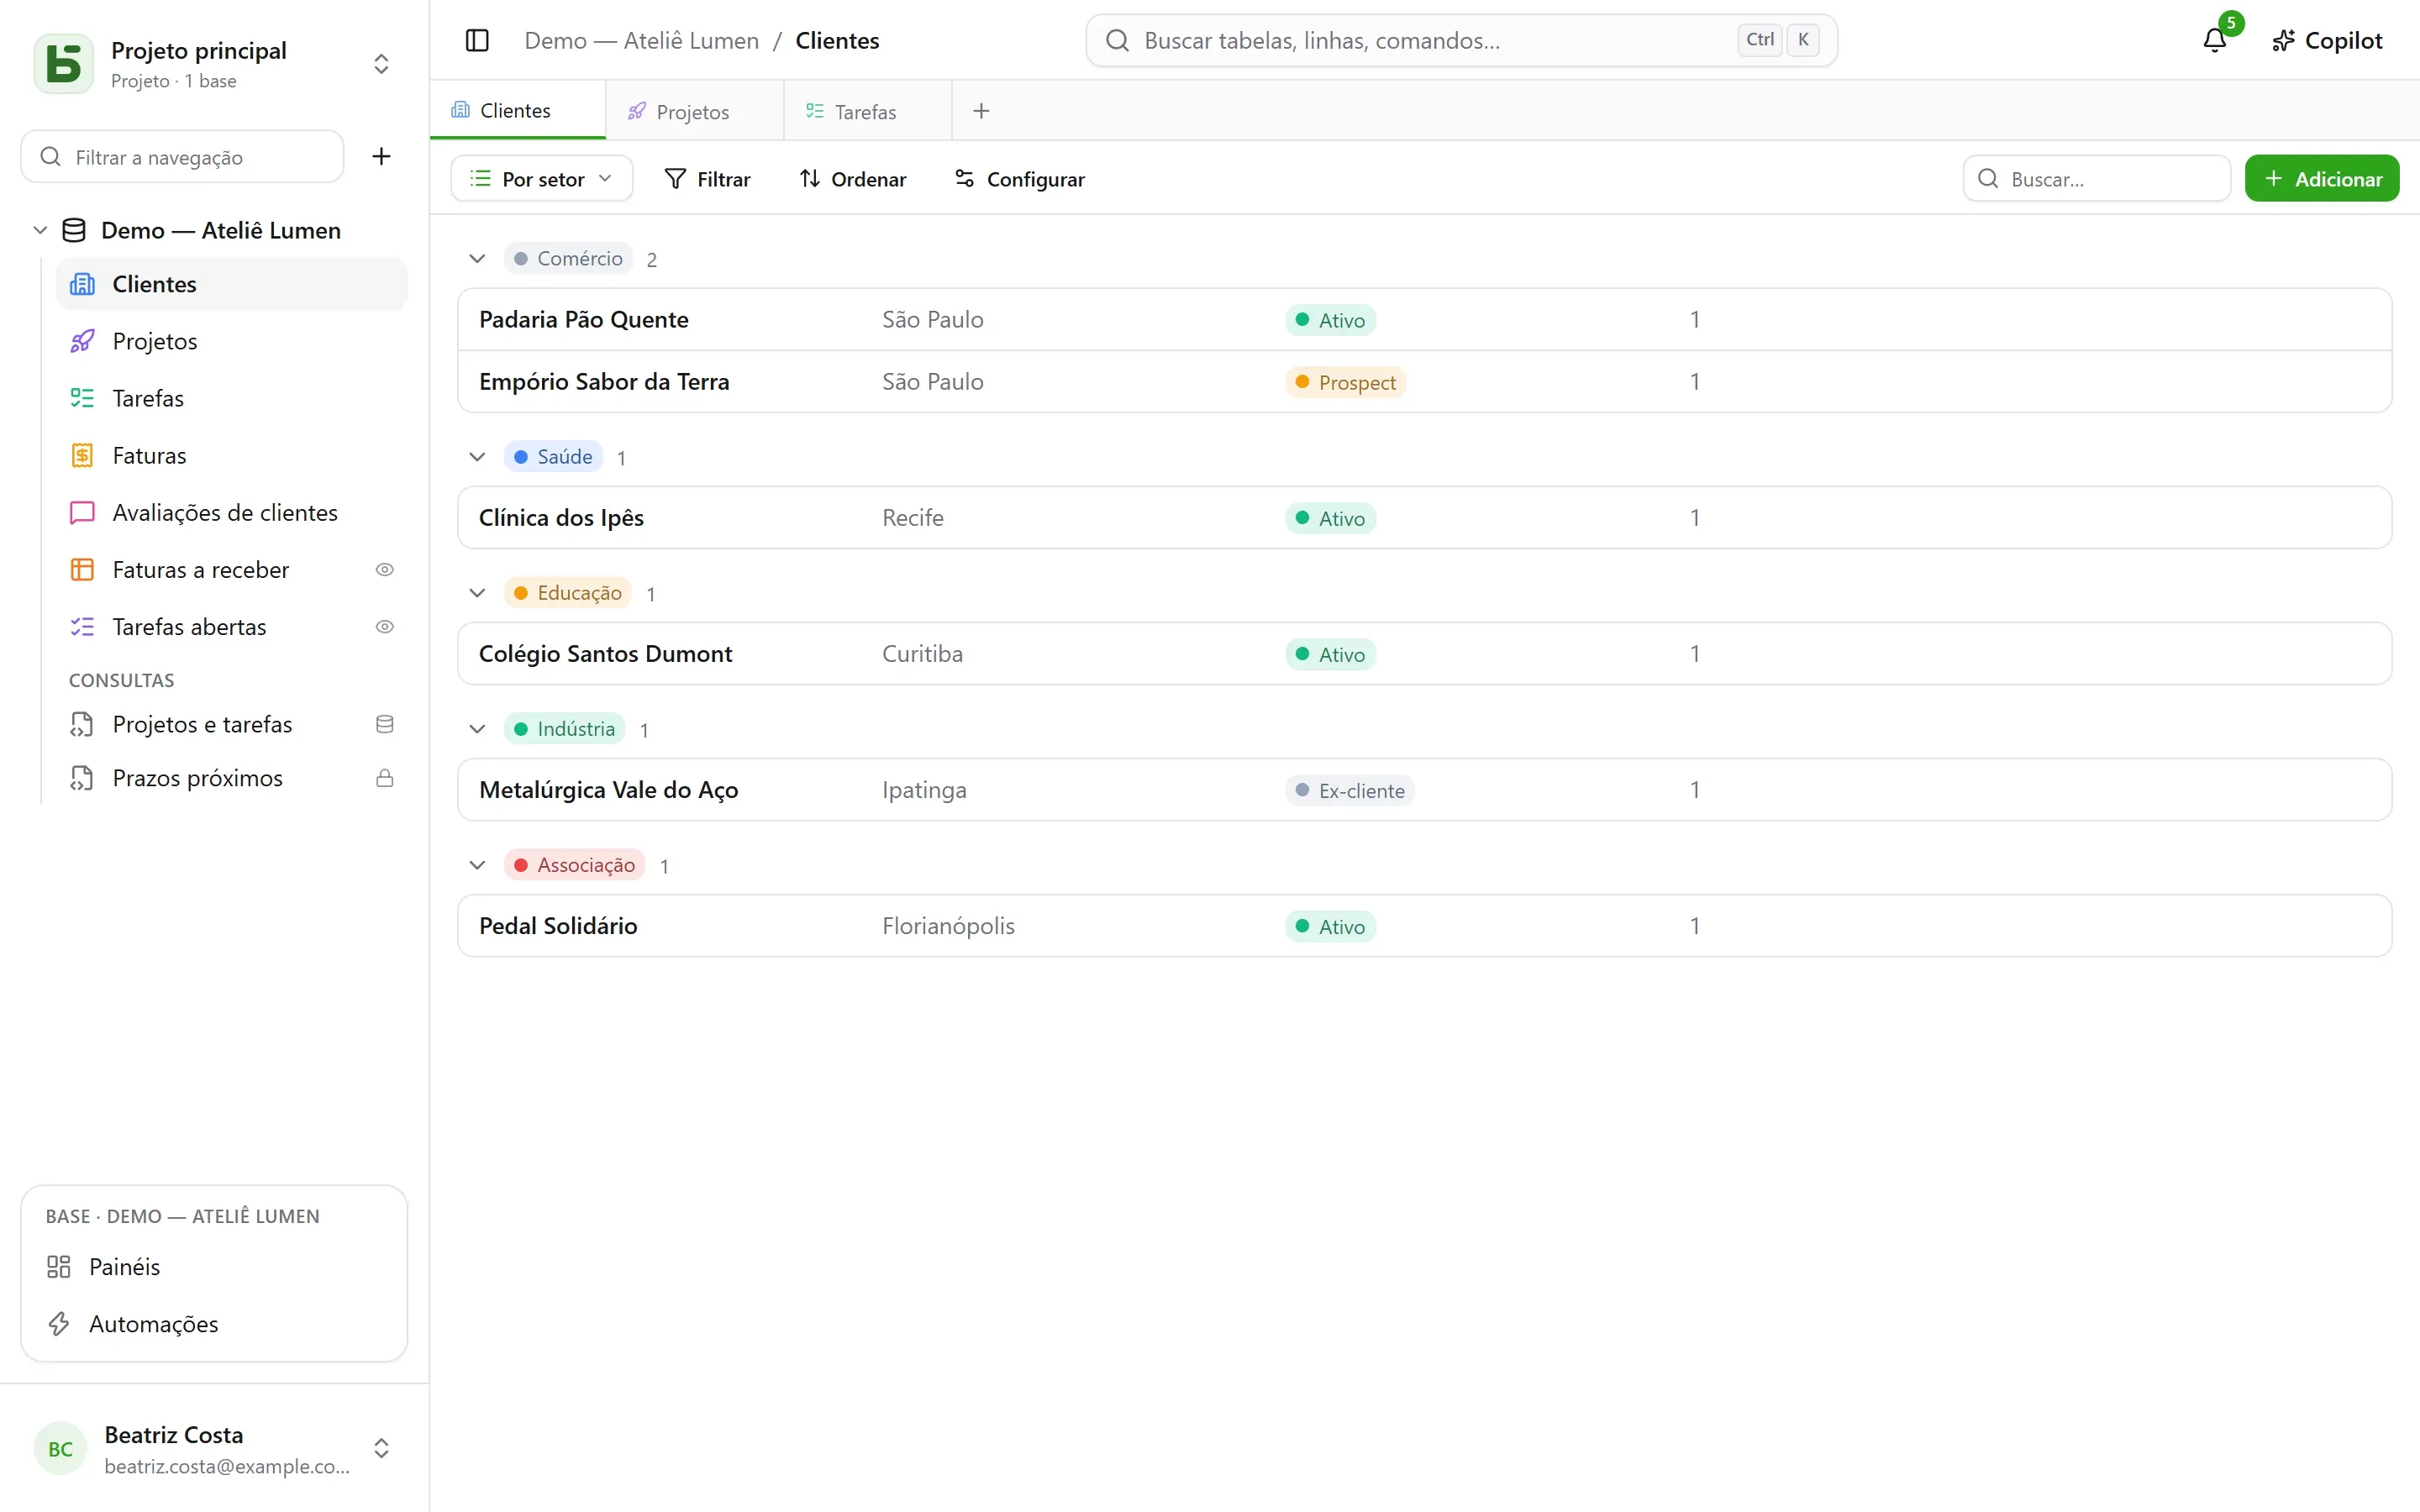Screen dimensions: 2420x1512
Task: Focus the table Buscar field
Action: pyautogui.click(x=2097, y=179)
